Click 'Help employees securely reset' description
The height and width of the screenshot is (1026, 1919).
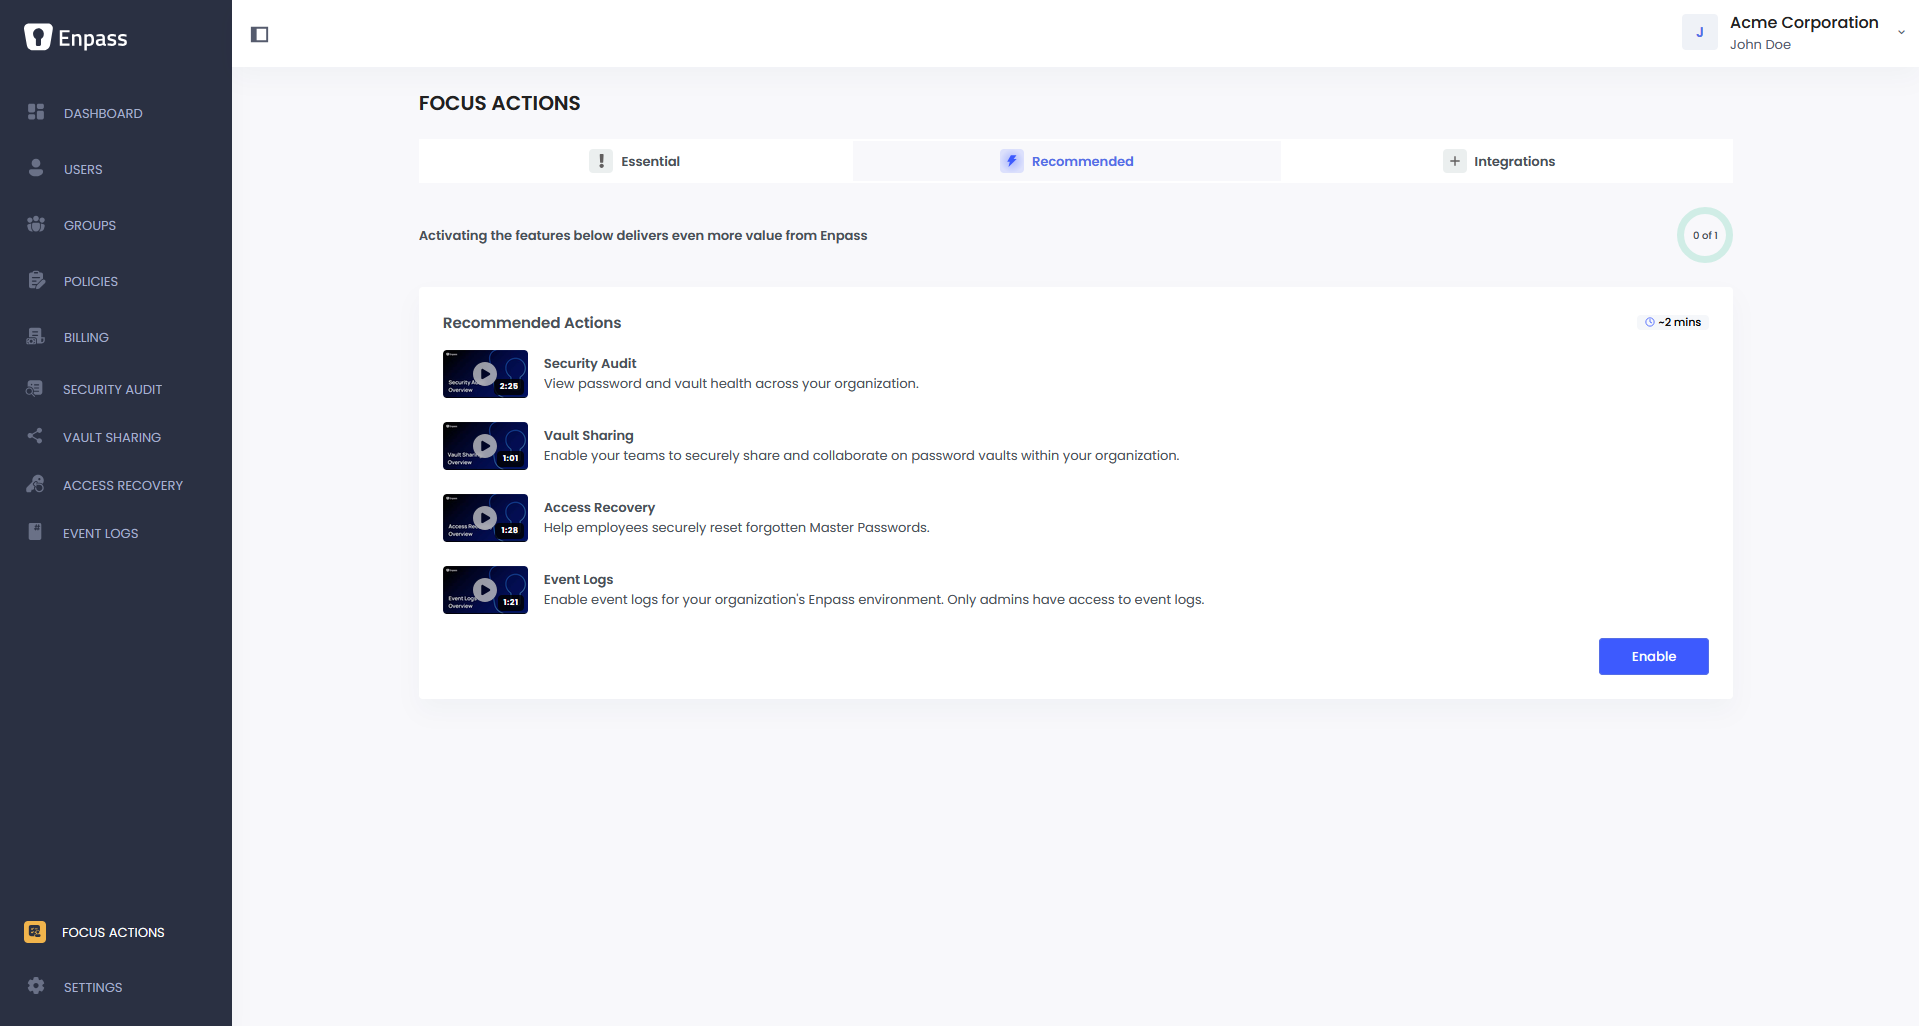[737, 527]
